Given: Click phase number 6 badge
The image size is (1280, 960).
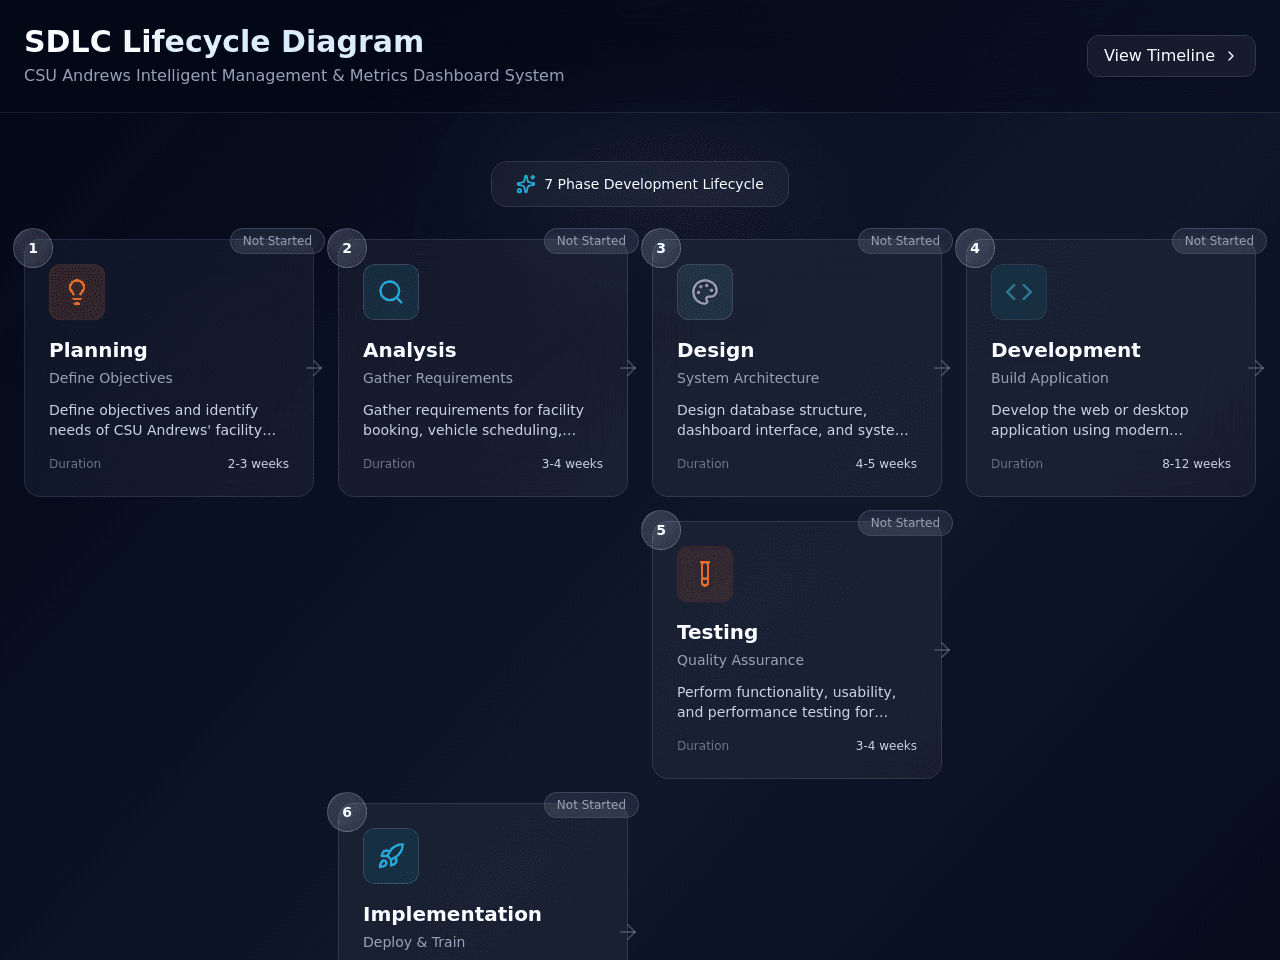Looking at the screenshot, I should (347, 812).
